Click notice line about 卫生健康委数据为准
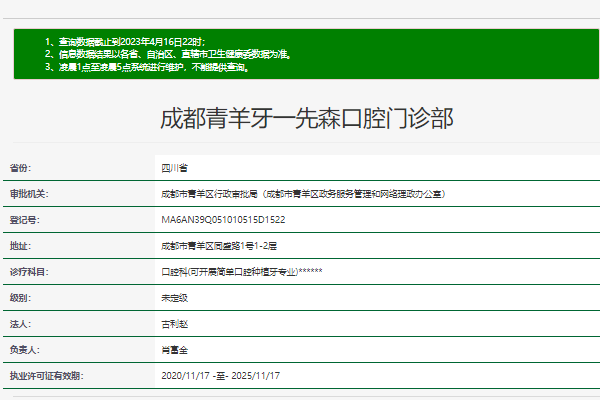This screenshot has height=400, width=600. [x=168, y=54]
